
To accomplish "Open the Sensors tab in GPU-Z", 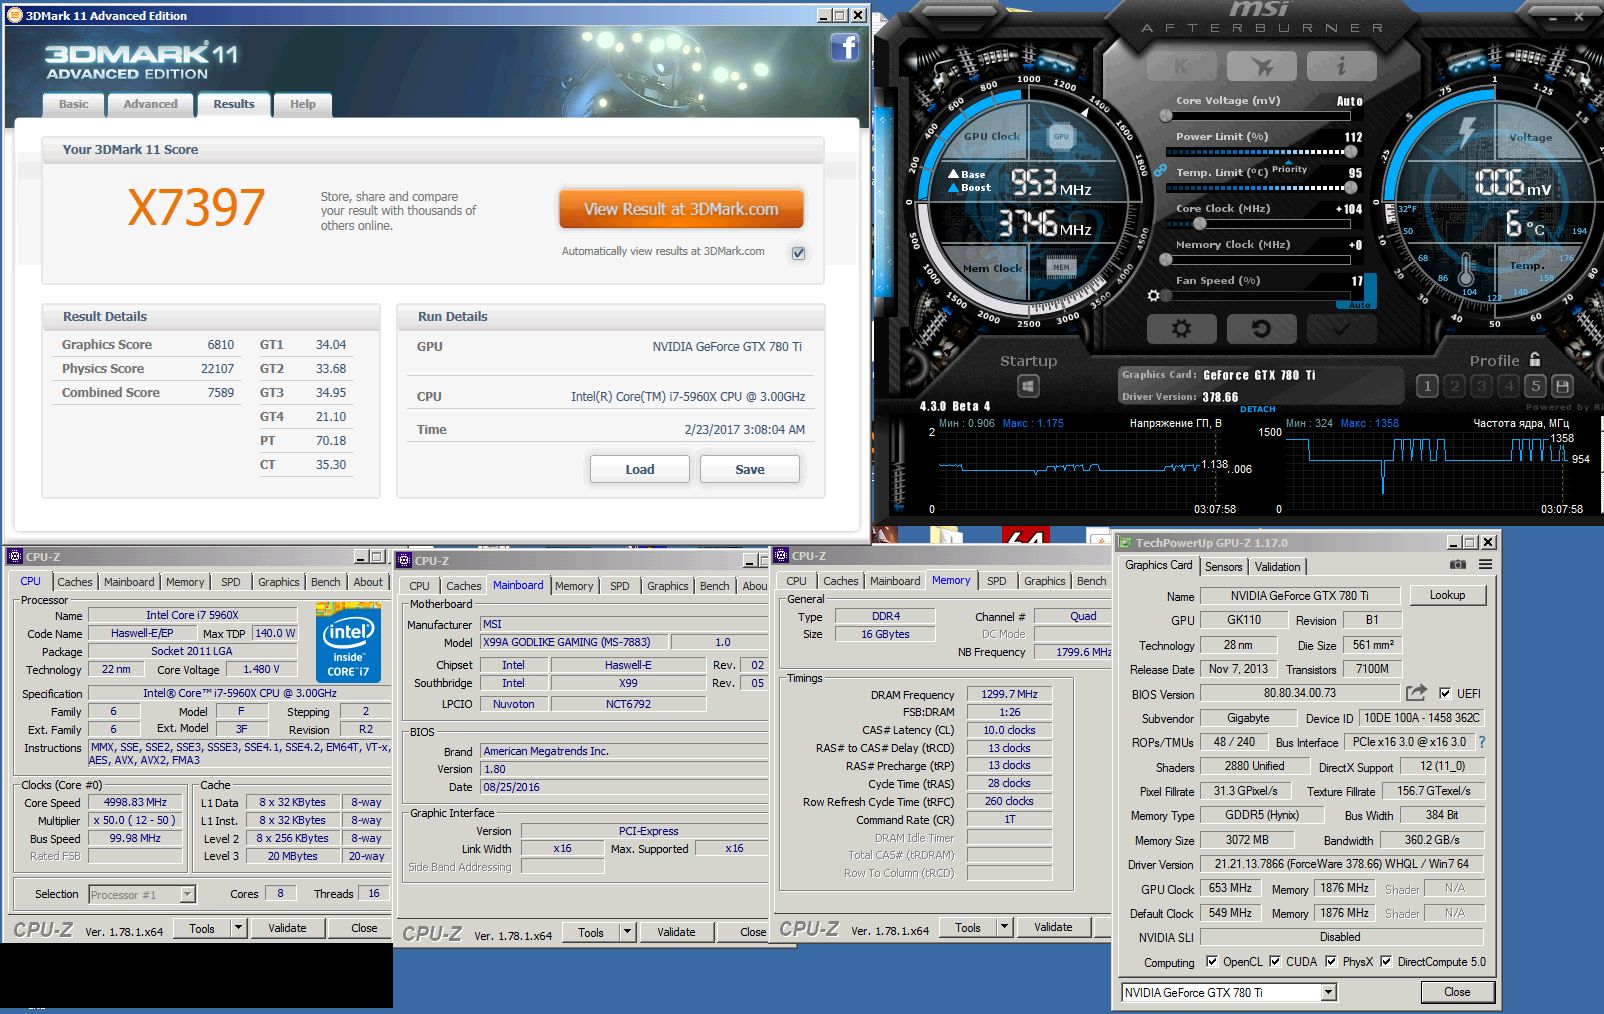I will pos(1223,567).
